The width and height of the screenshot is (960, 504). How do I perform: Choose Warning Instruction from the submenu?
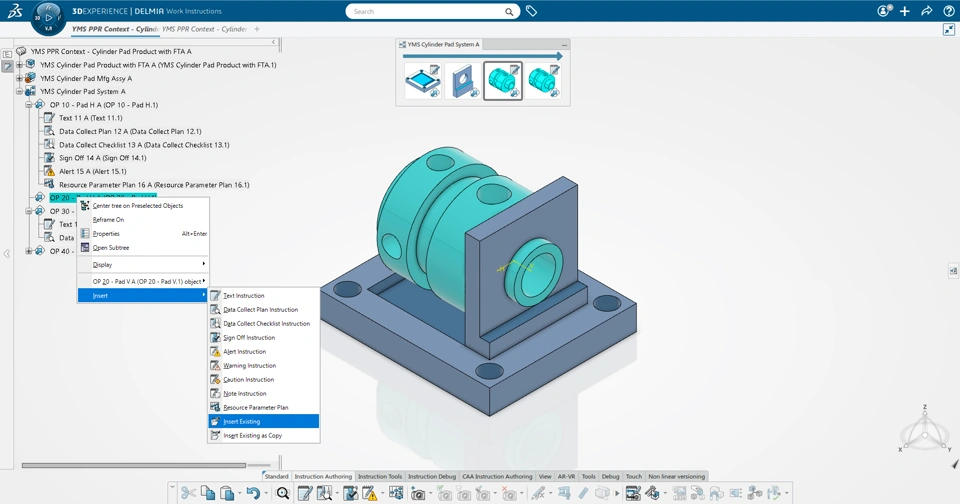(264, 366)
